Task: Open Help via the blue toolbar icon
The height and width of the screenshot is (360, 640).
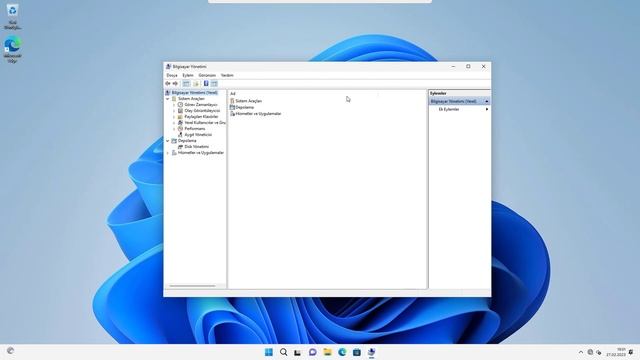Action: [206, 84]
